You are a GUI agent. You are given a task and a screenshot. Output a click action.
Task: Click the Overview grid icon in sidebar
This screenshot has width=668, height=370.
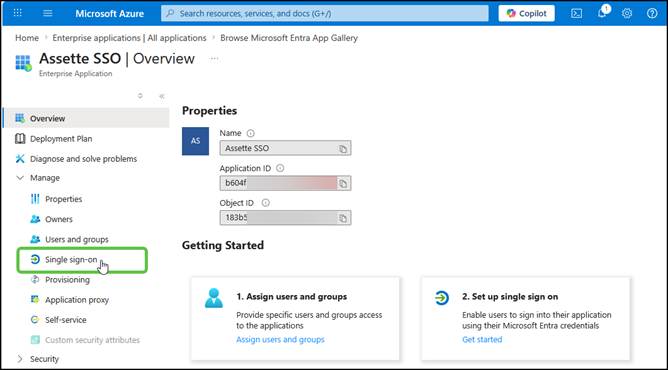point(20,118)
